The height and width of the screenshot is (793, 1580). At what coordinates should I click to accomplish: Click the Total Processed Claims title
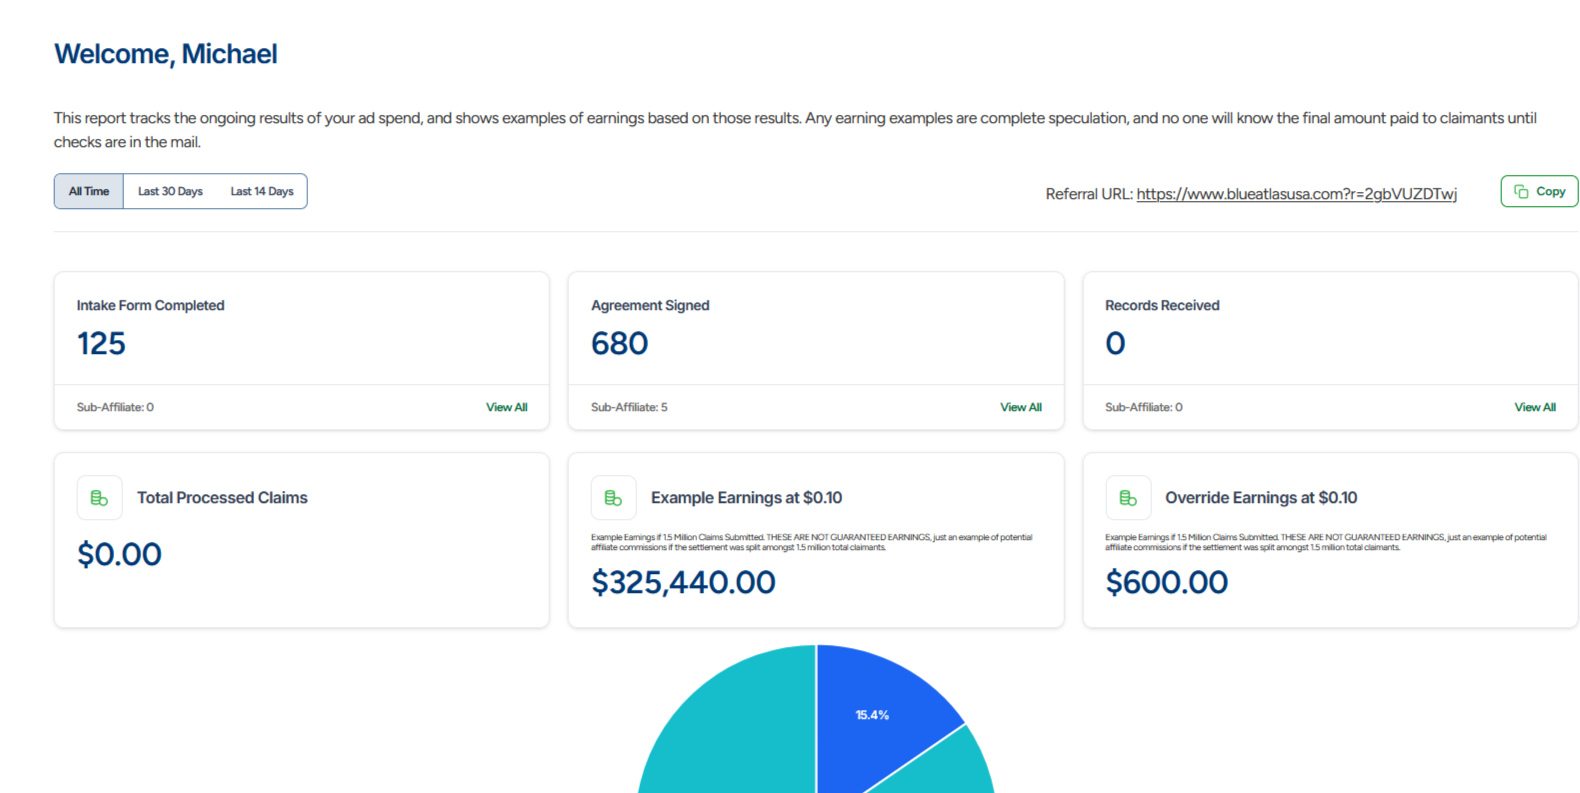click(x=222, y=497)
